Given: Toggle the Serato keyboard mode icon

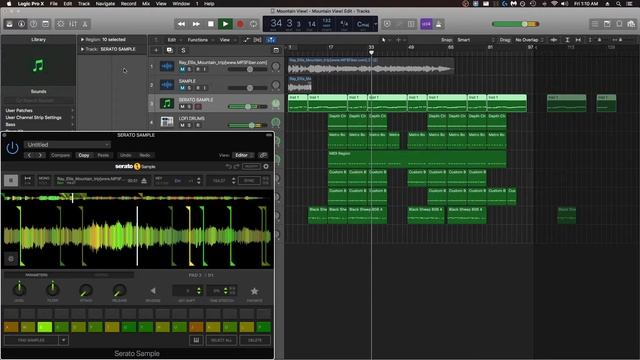Looking at the screenshot, I should point(196,340).
